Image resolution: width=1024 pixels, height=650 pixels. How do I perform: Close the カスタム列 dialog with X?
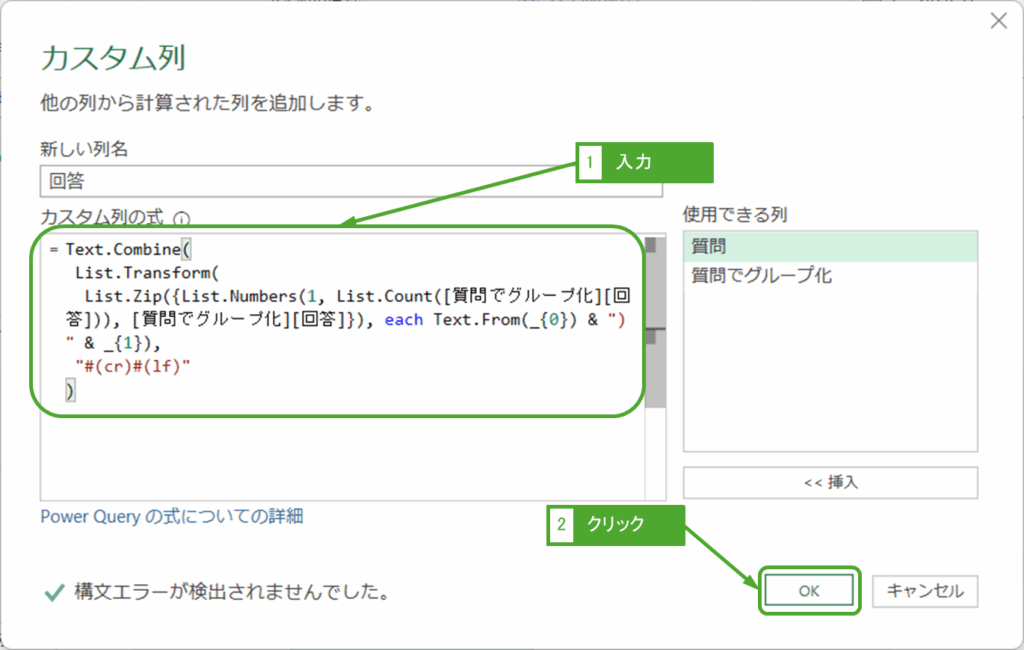tap(998, 21)
